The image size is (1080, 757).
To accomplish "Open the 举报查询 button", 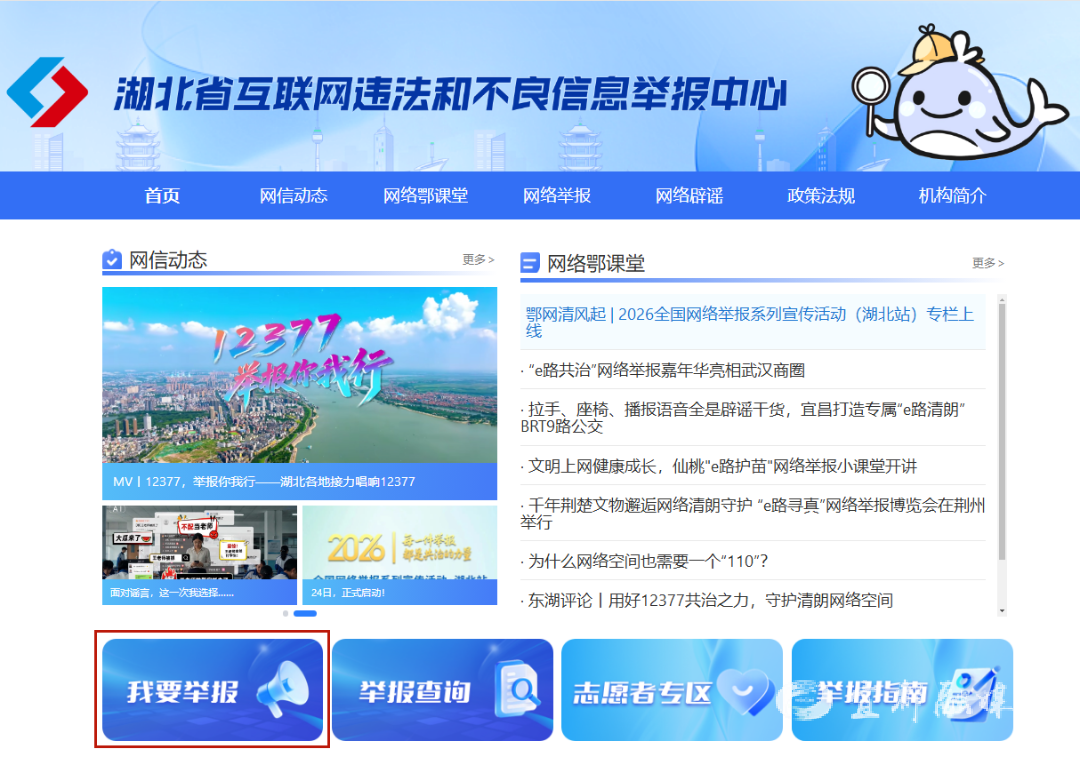I will [442, 689].
